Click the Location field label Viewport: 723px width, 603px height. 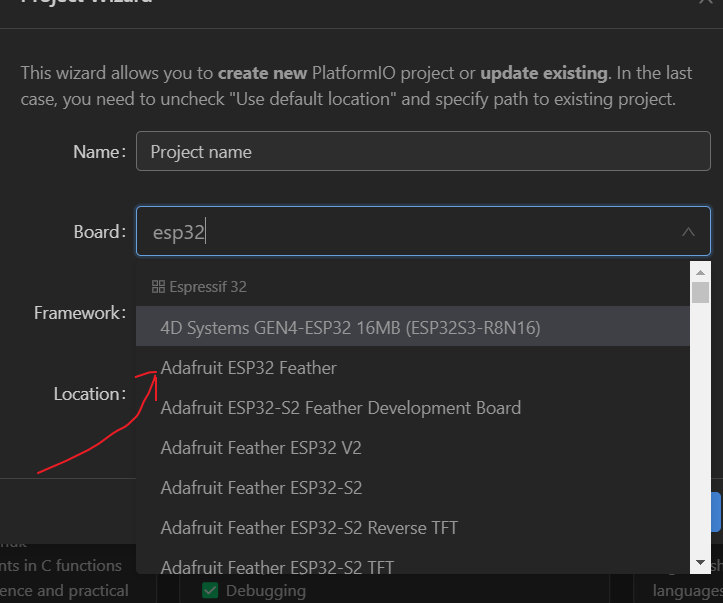click(x=88, y=394)
